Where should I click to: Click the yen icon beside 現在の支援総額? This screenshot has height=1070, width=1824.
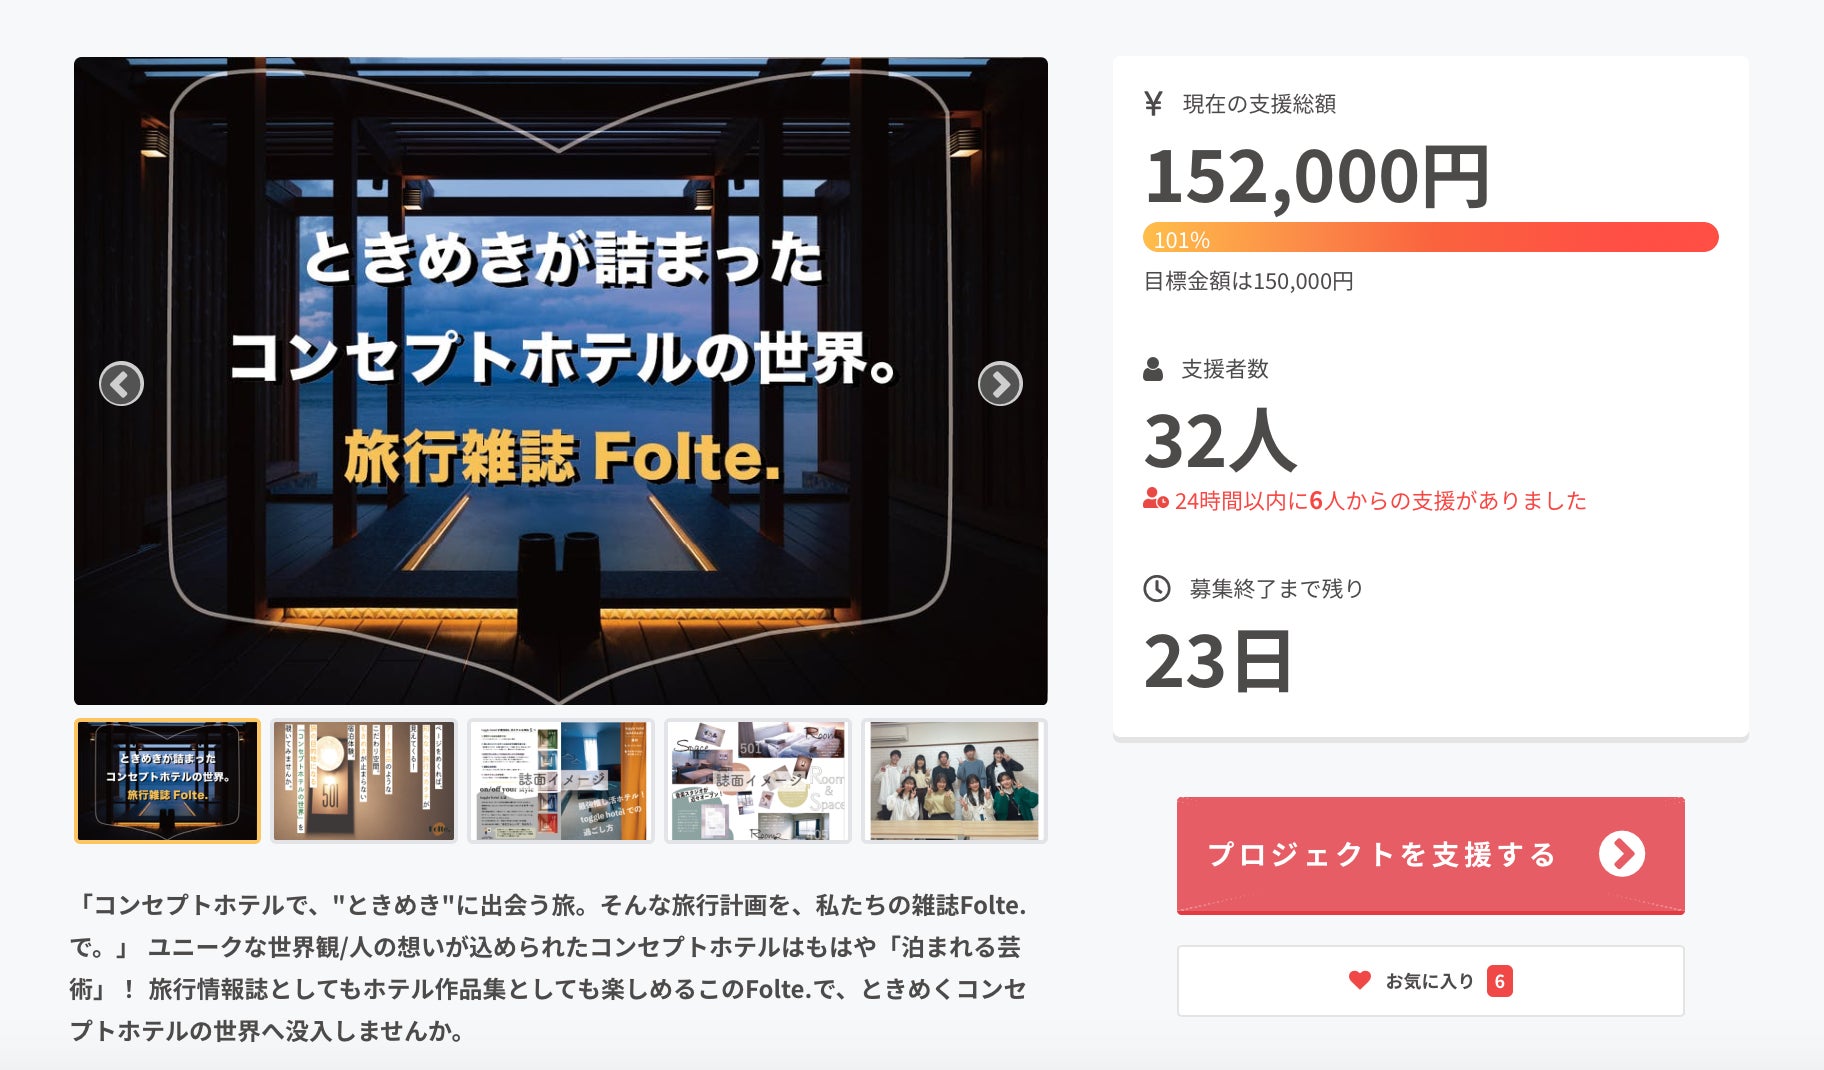(1153, 104)
